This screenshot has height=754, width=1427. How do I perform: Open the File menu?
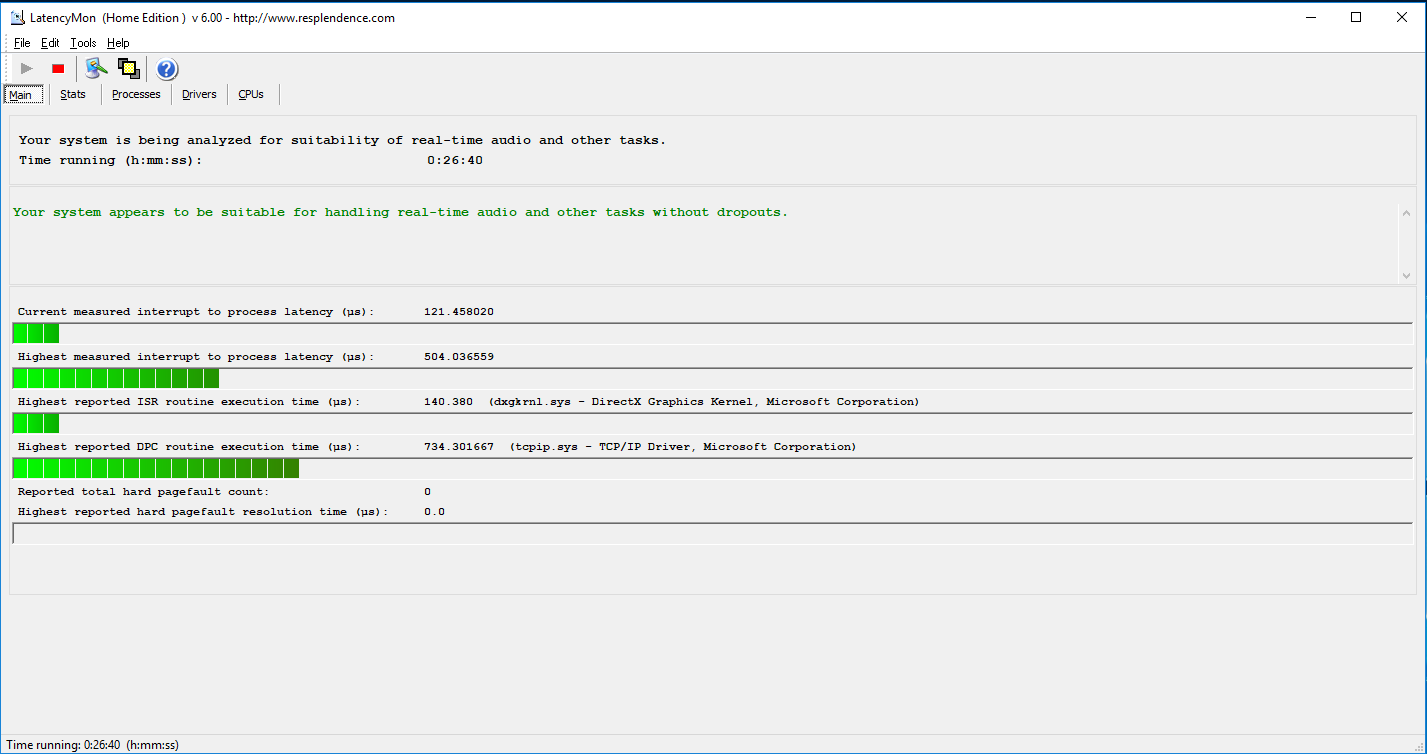[22, 43]
